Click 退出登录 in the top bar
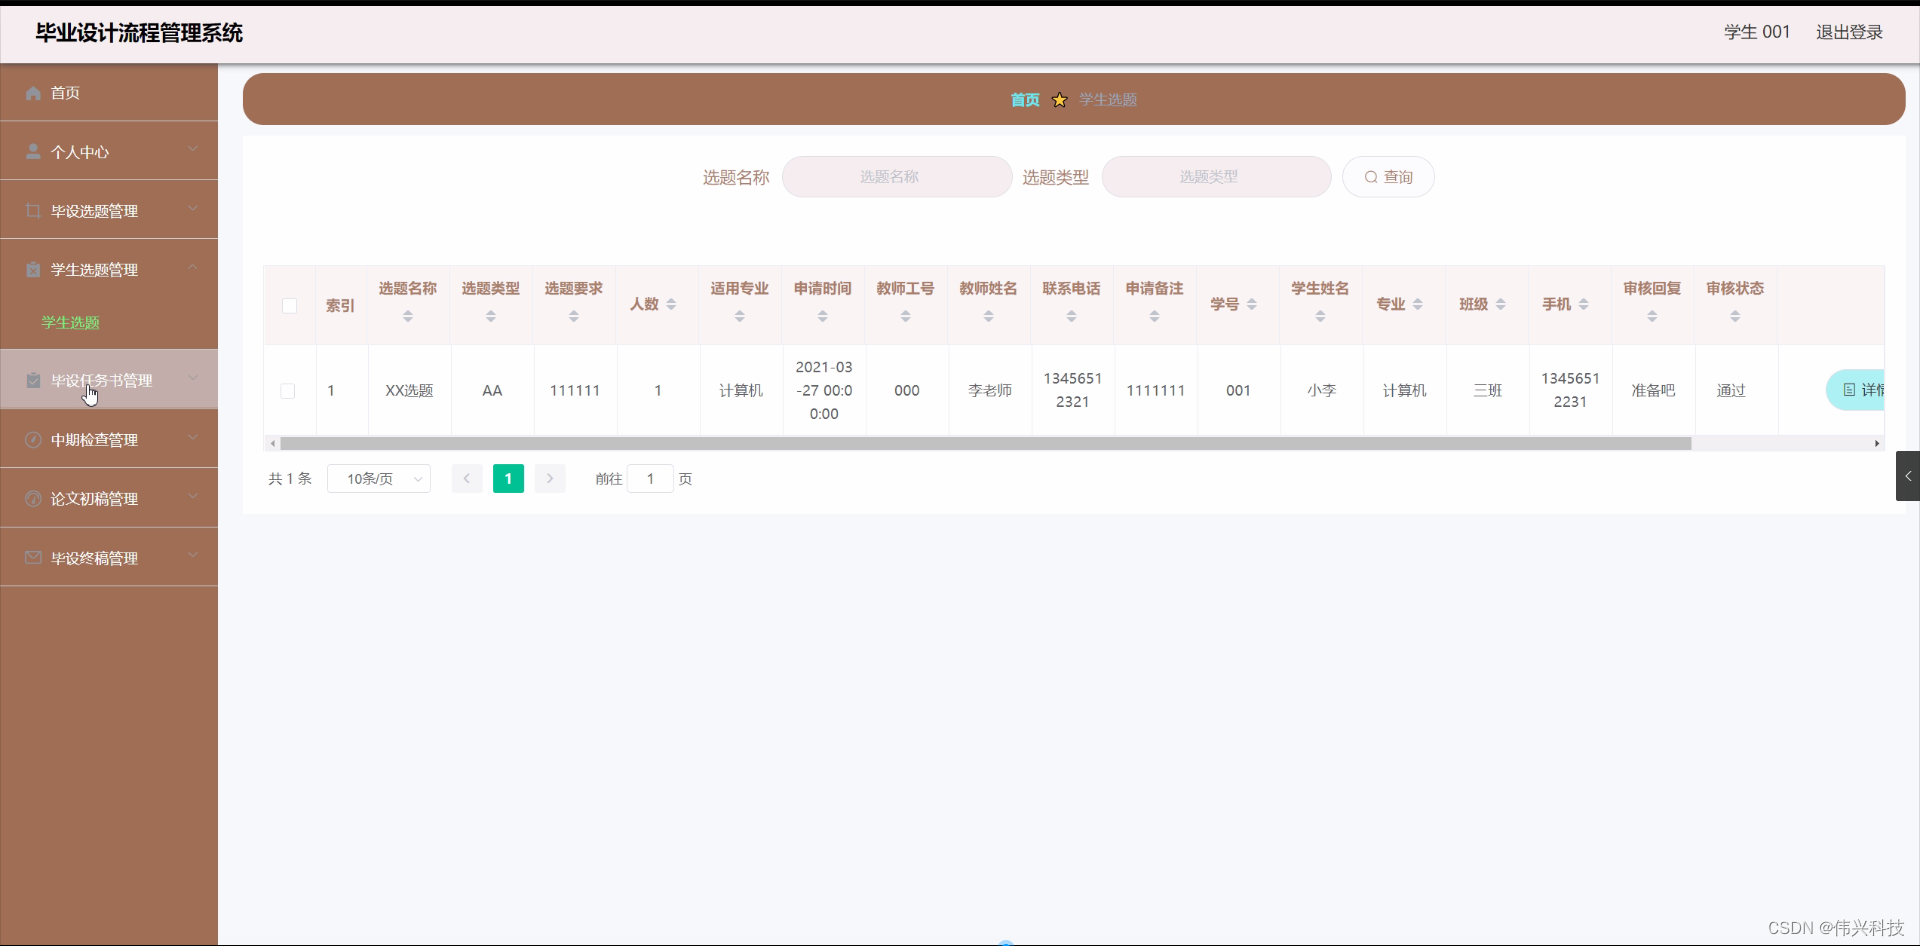 click(1848, 31)
